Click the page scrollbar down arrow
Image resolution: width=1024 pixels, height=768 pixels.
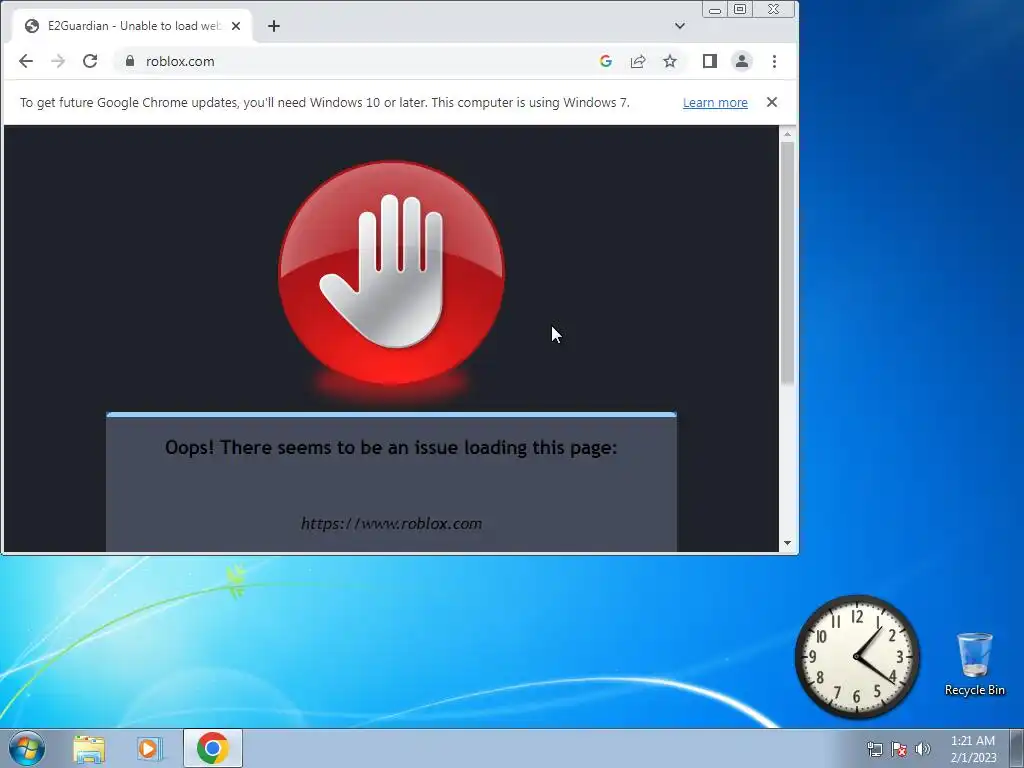788,543
